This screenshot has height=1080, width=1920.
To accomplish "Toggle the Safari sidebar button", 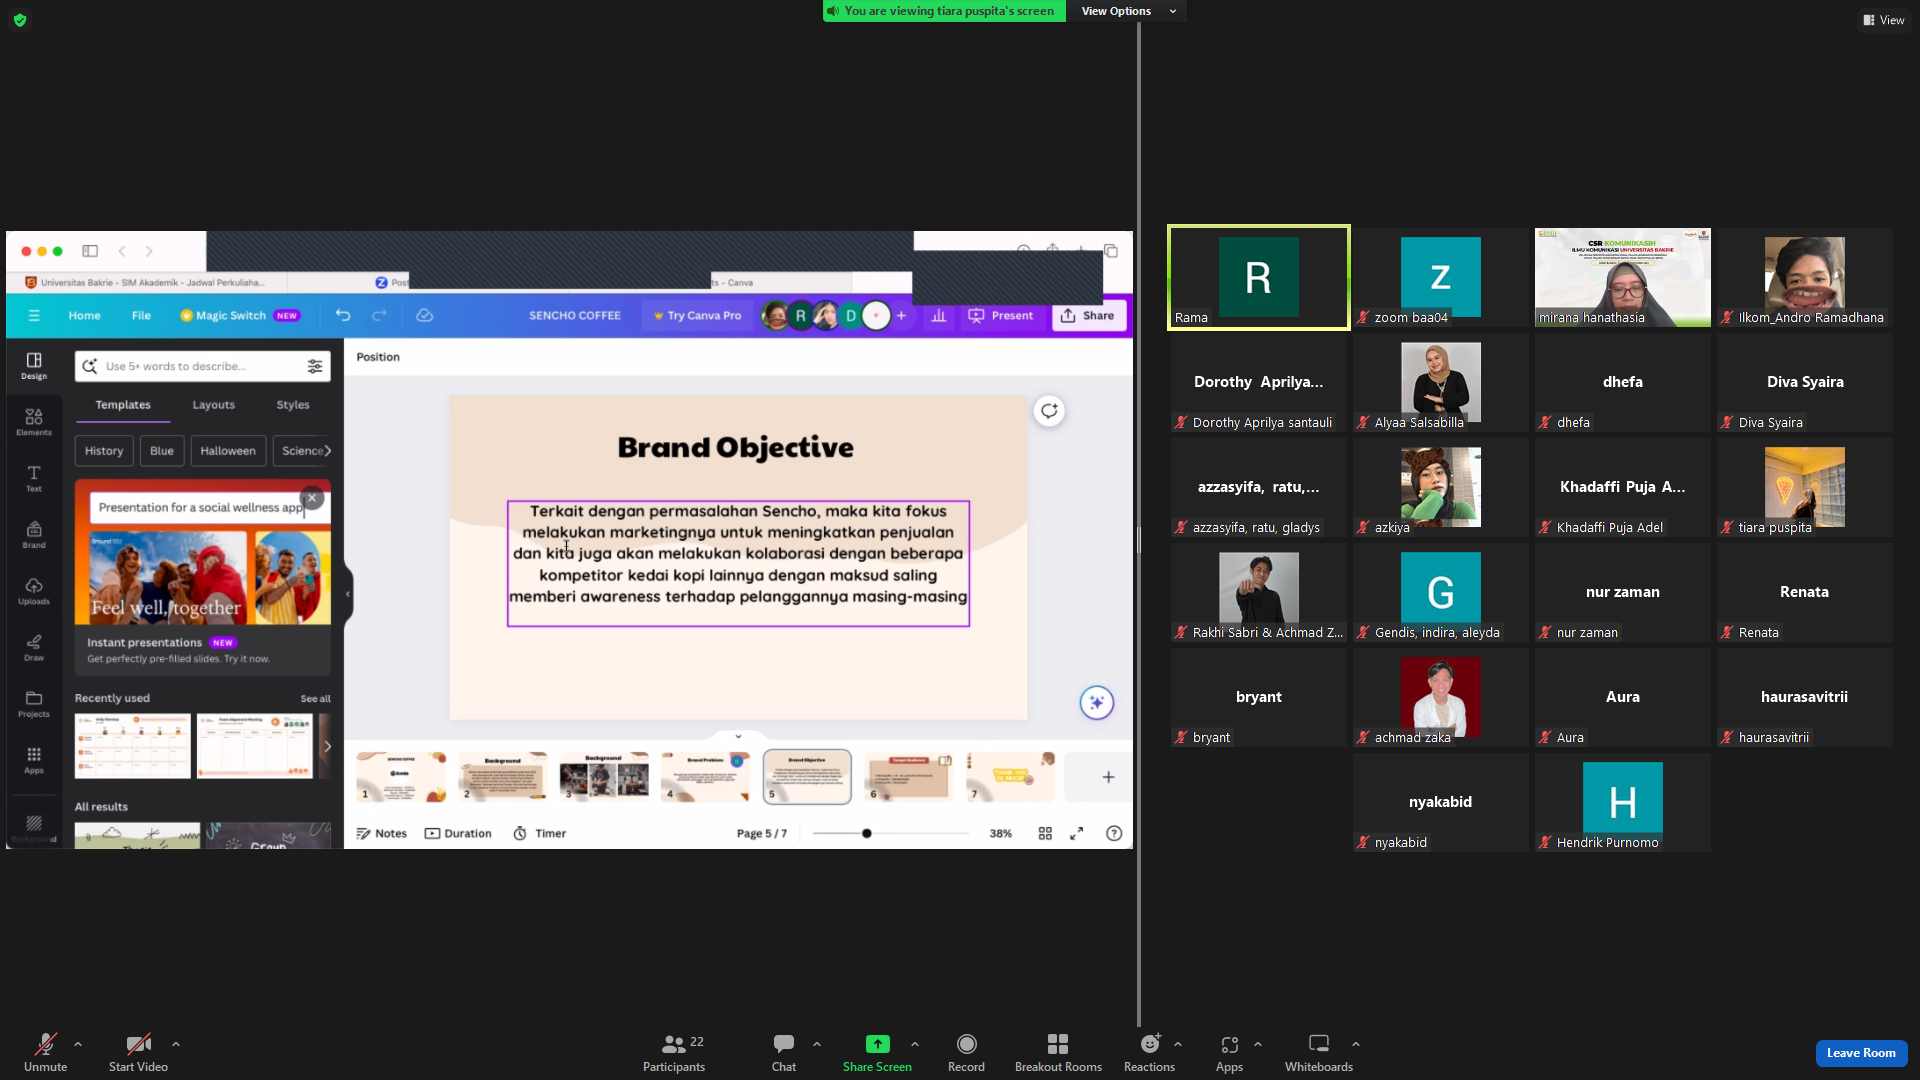I will 90,251.
